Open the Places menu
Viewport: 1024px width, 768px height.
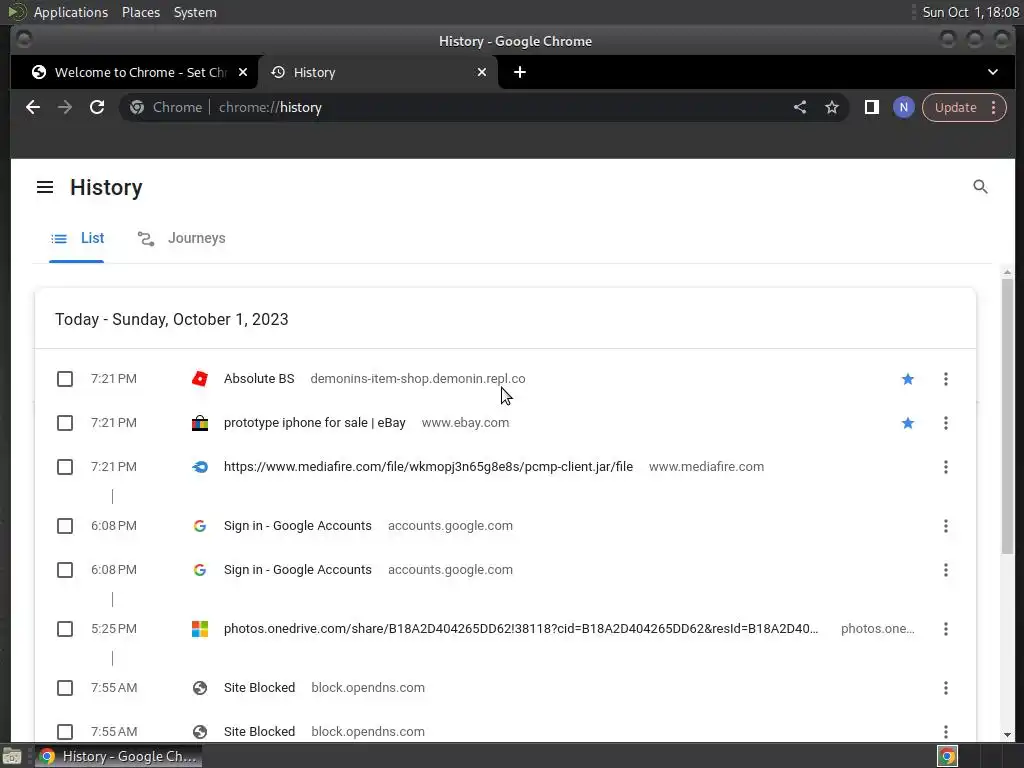[x=140, y=12]
